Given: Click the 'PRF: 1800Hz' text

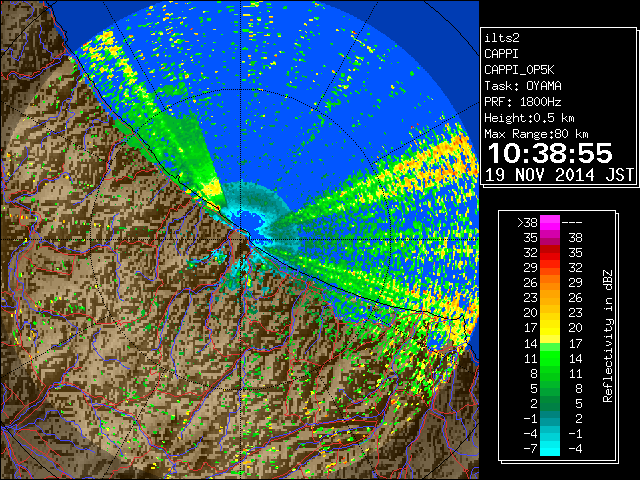Looking at the screenshot, I should point(523,102).
